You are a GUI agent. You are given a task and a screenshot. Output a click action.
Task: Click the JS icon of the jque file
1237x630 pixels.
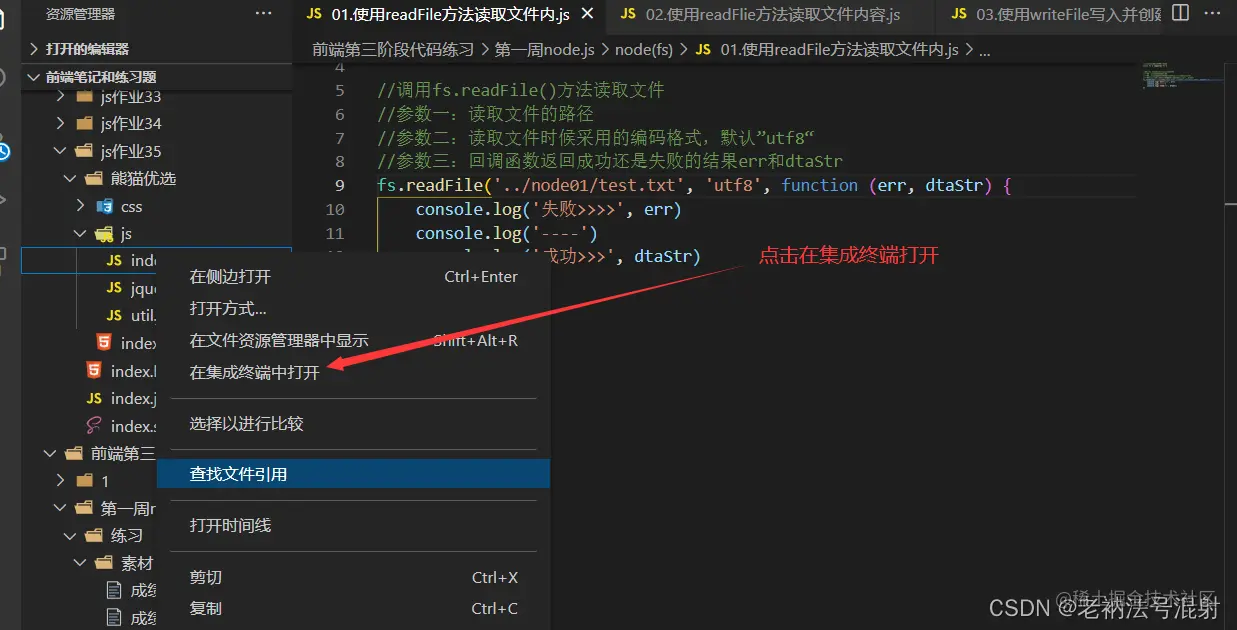click(x=115, y=288)
